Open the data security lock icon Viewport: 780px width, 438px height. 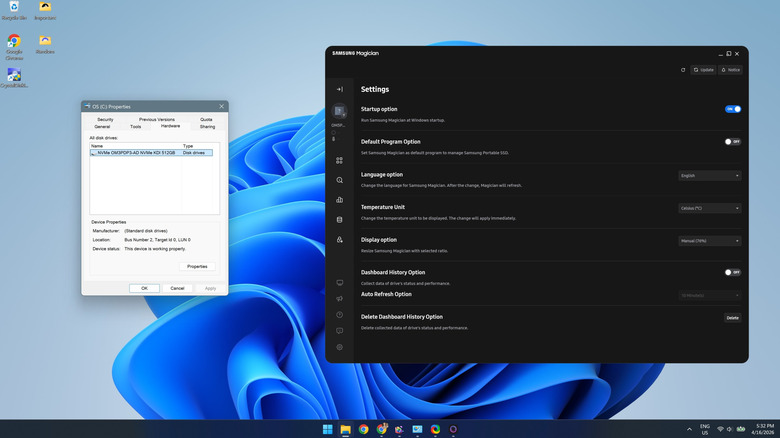[339, 239]
